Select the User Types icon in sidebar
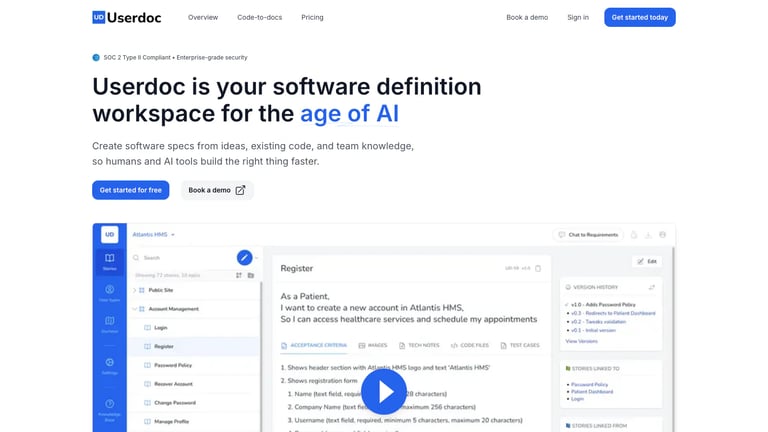The height and width of the screenshot is (432, 768). (x=109, y=293)
